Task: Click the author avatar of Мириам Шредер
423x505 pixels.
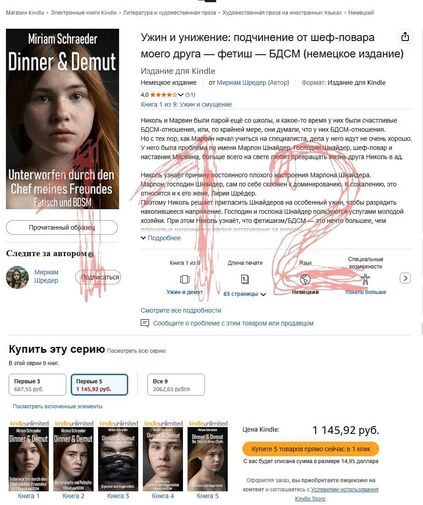Action: 17,277
